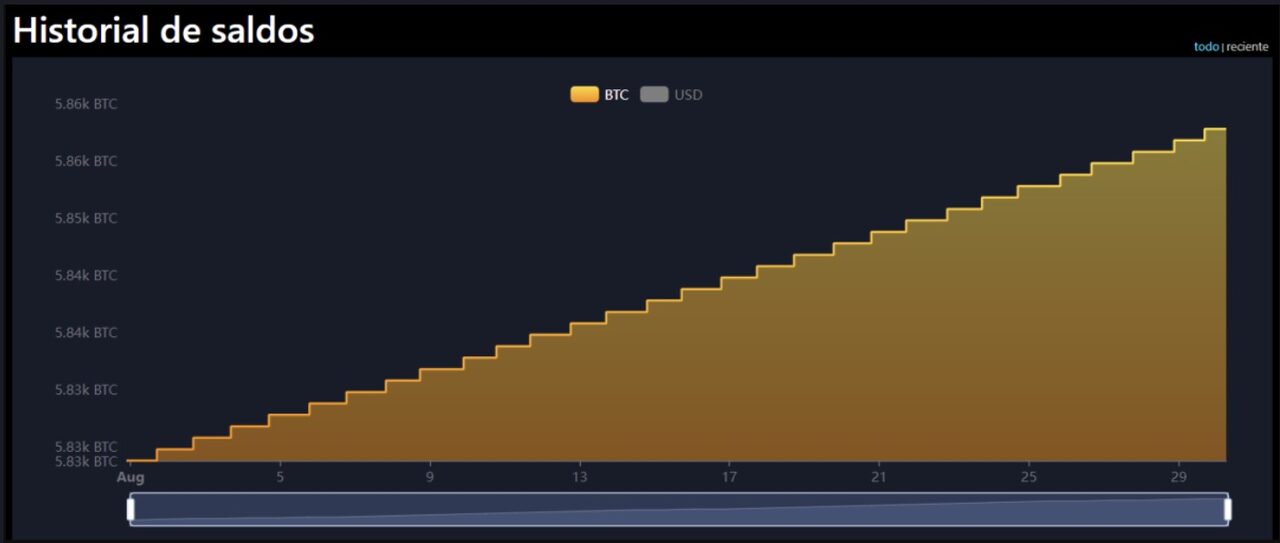
Task: Click the '29' x-axis date label
Action: 1179,477
